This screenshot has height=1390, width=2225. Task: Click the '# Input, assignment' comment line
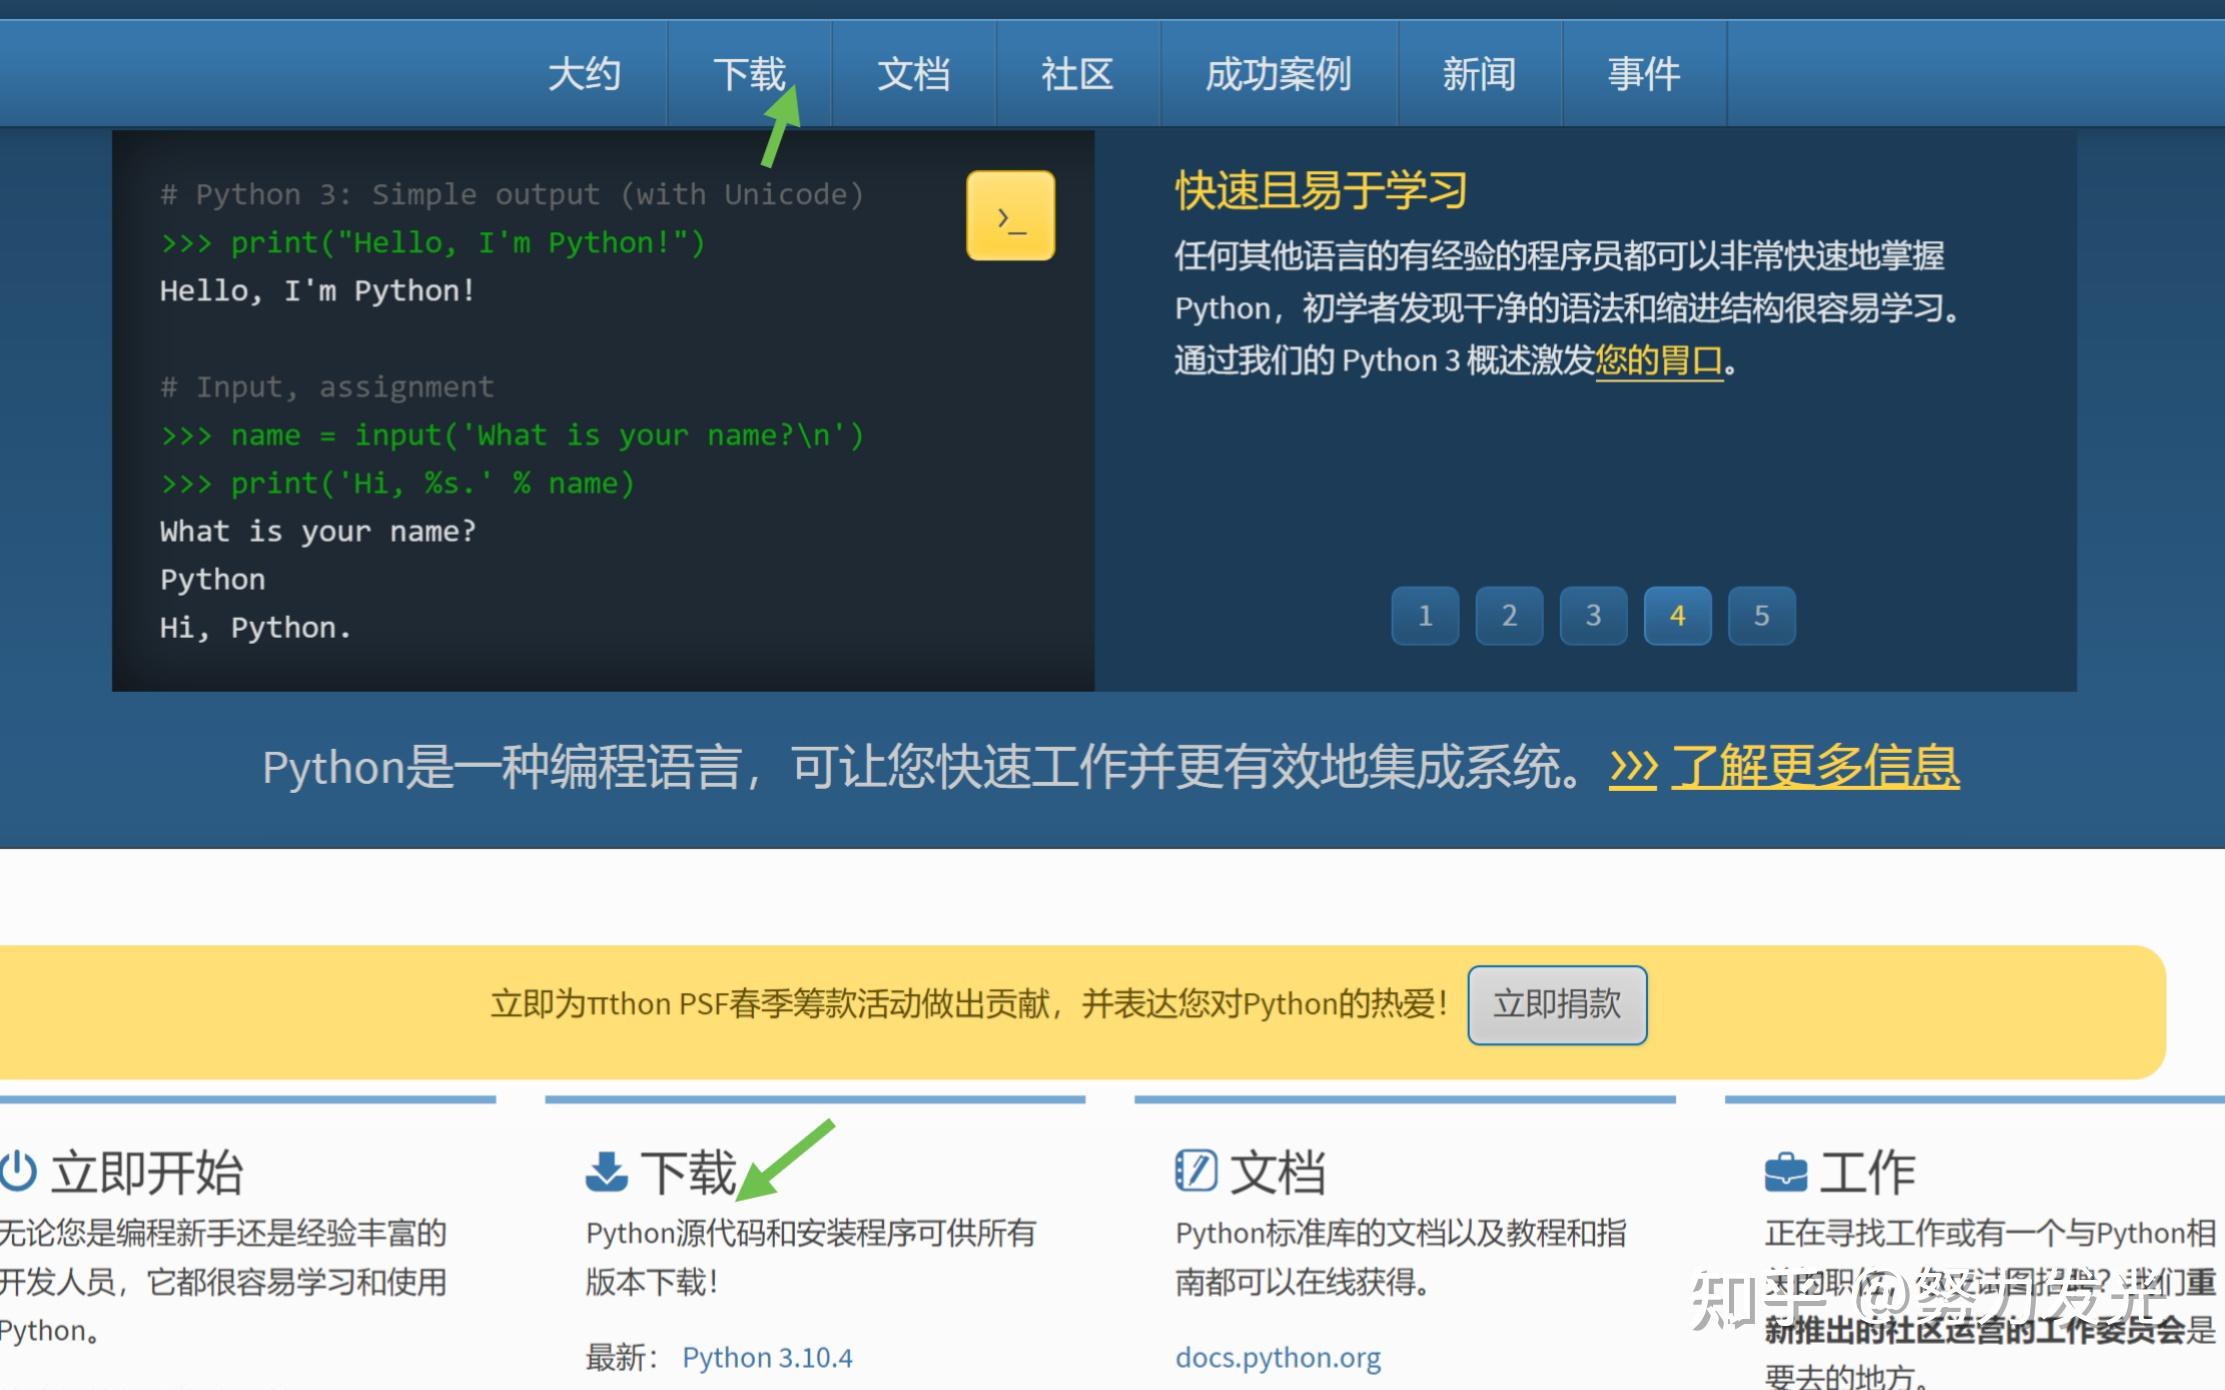pos(327,387)
